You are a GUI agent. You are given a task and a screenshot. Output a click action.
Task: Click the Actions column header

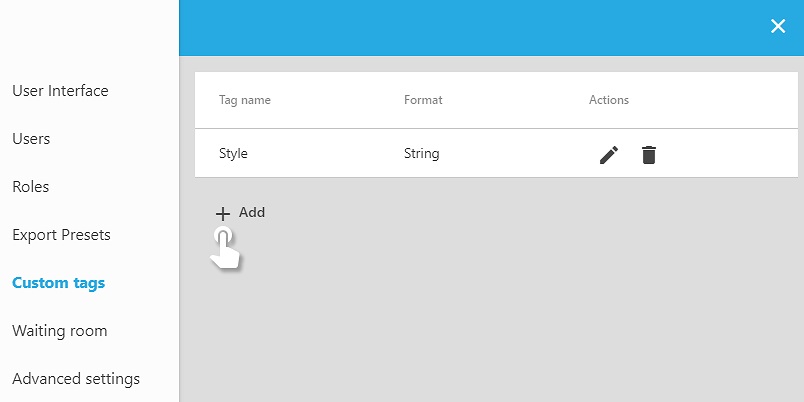tap(609, 100)
